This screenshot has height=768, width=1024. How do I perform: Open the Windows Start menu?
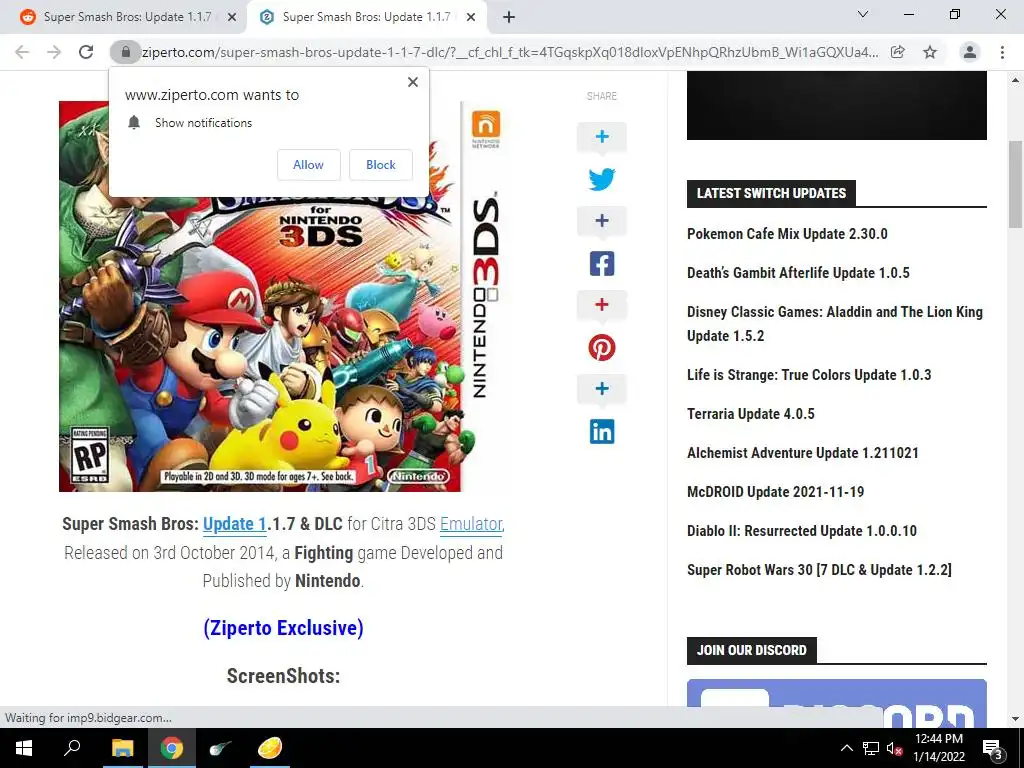[24, 748]
